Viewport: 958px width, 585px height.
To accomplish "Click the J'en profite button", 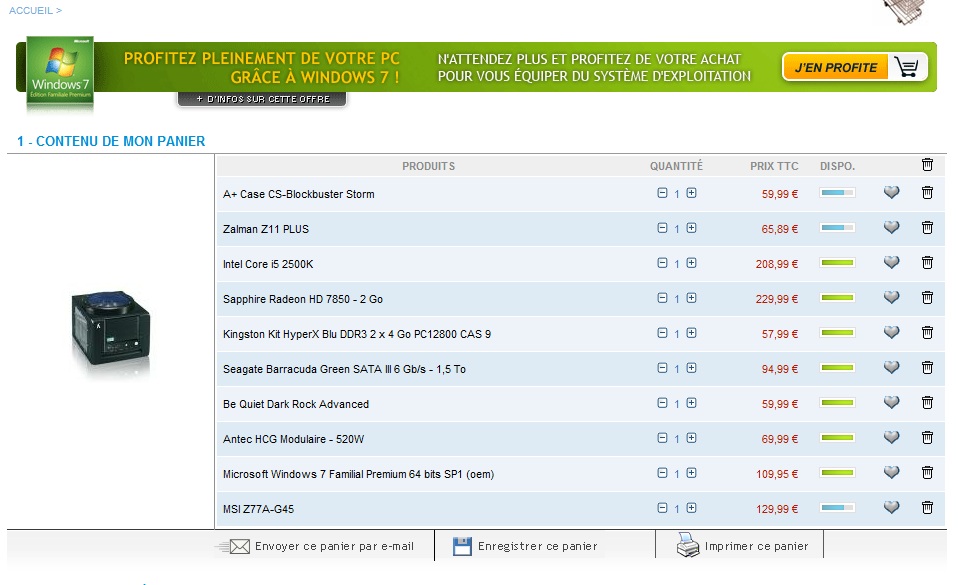I will (855, 67).
